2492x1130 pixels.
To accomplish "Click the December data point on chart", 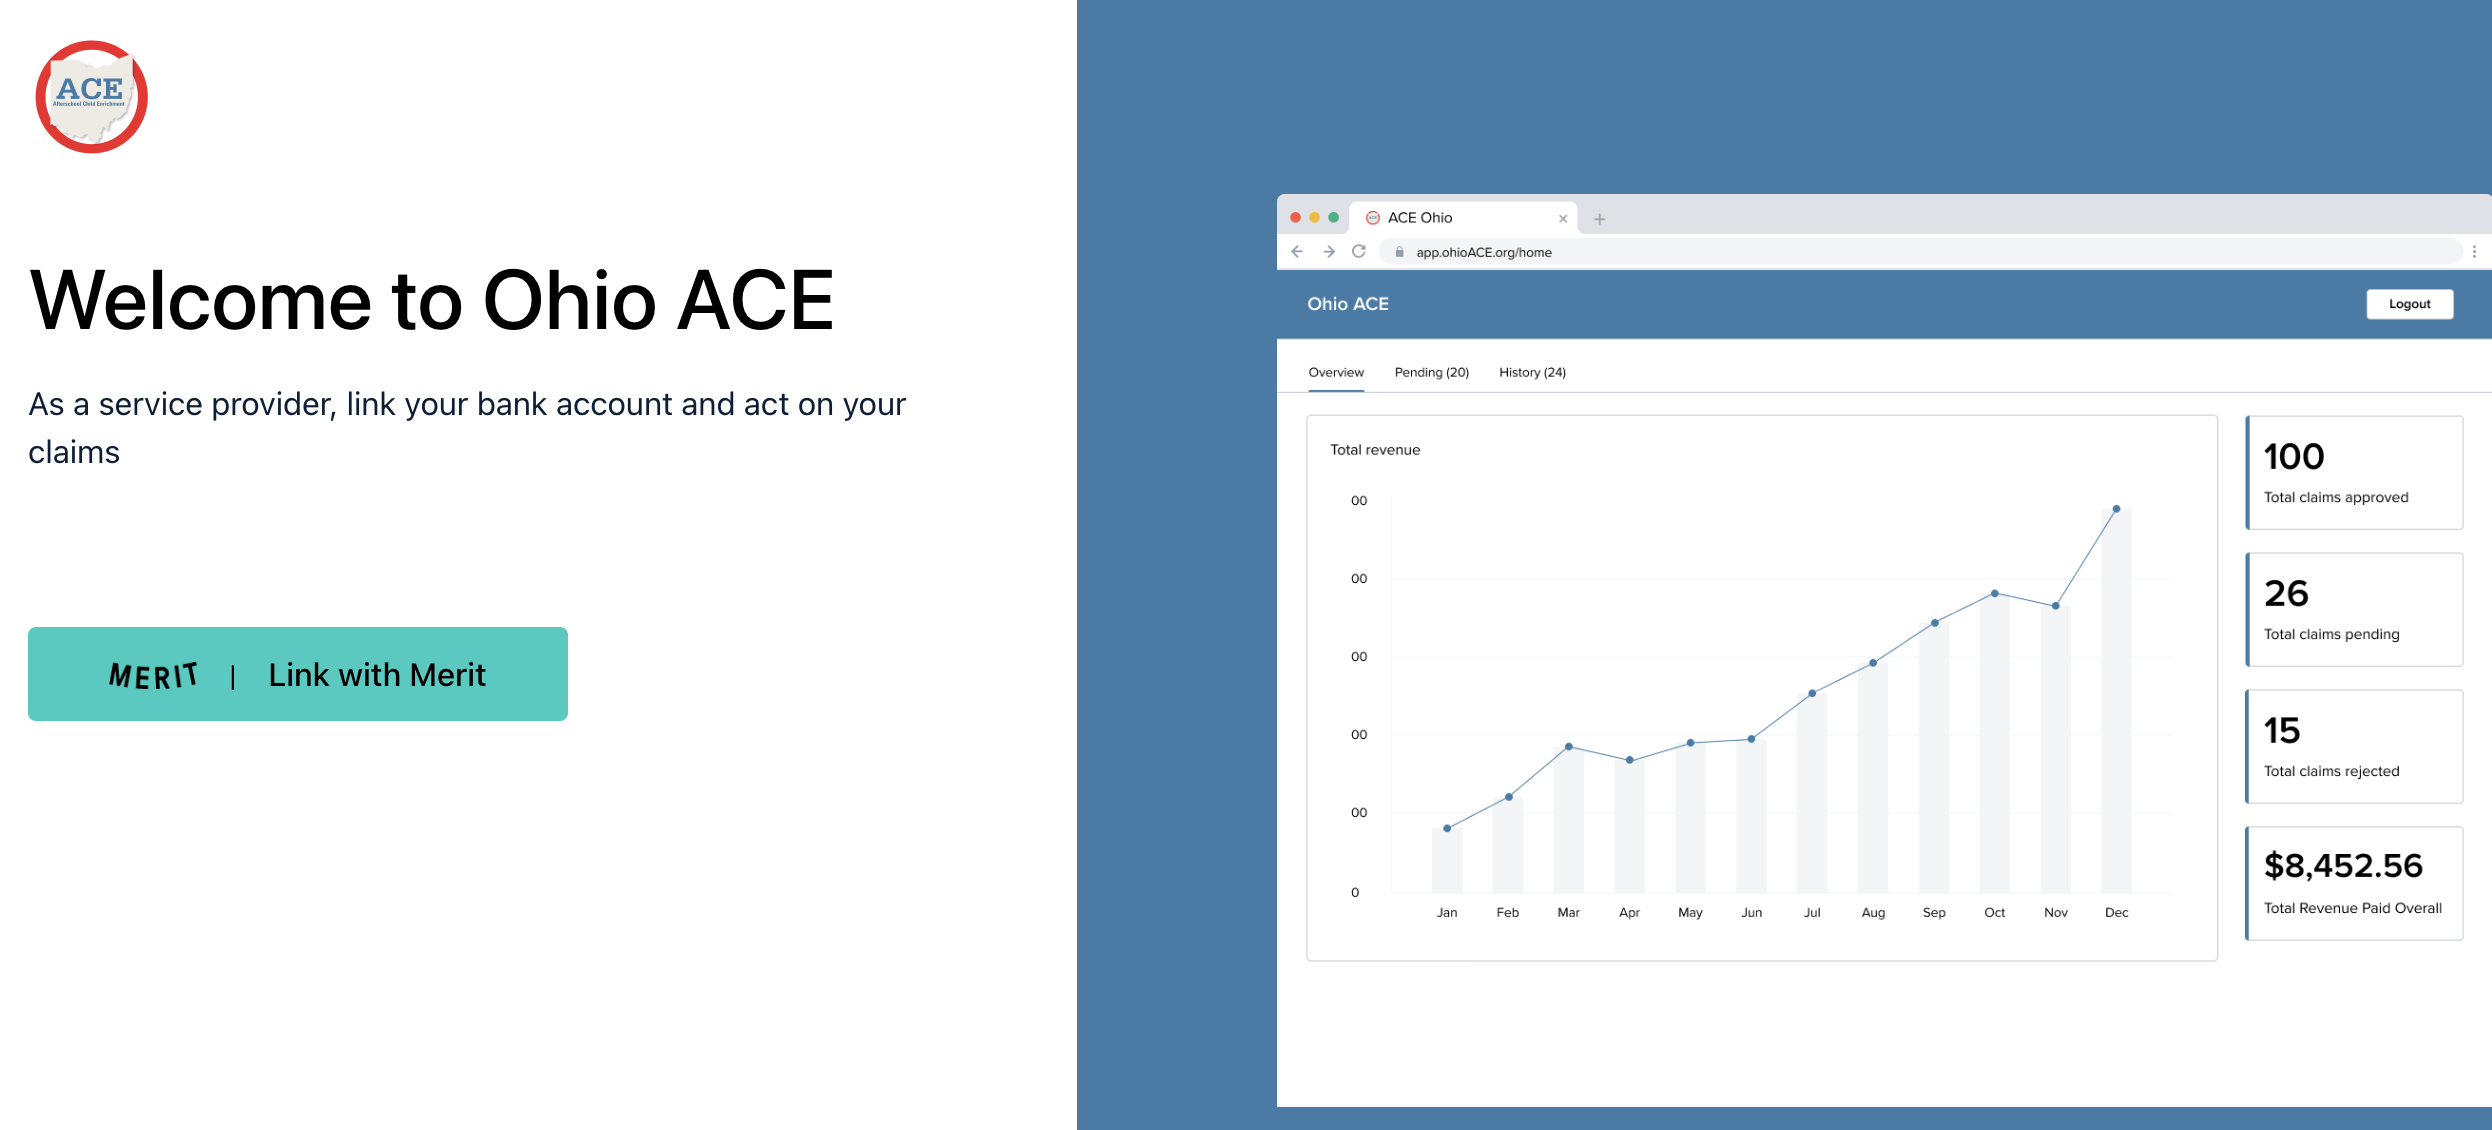I will pyautogui.click(x=2116, y=509).
